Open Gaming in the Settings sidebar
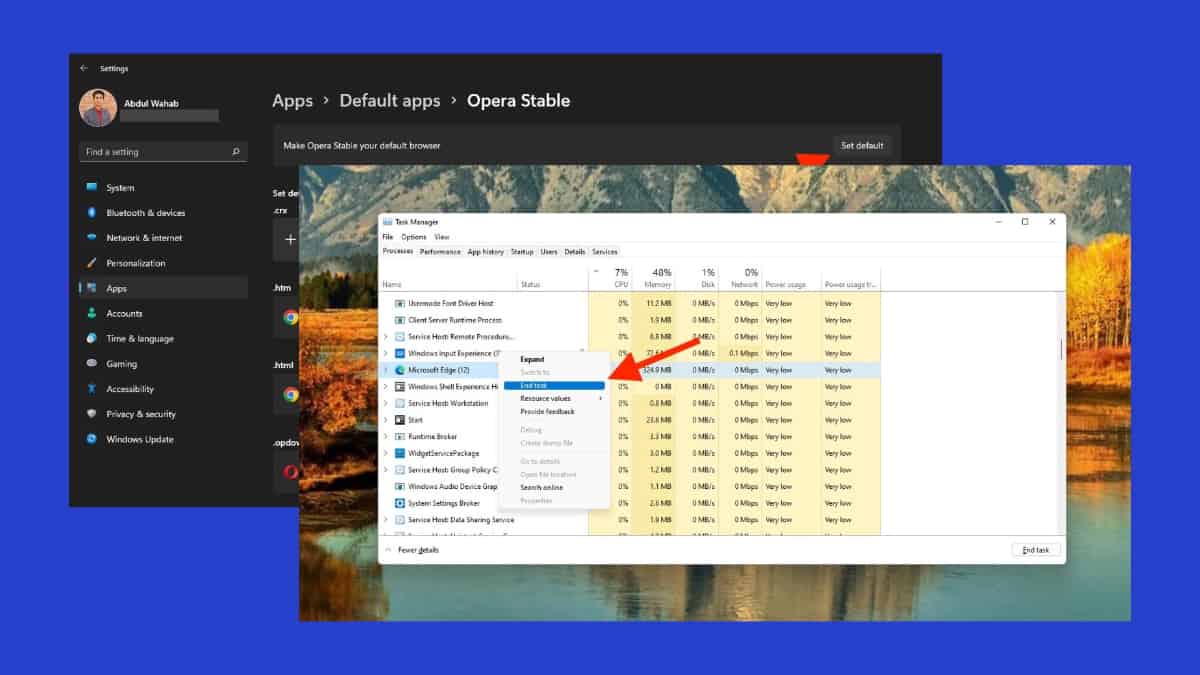Image resolution: width=1200 pixels, height=675 pixels. click(163, 364)
